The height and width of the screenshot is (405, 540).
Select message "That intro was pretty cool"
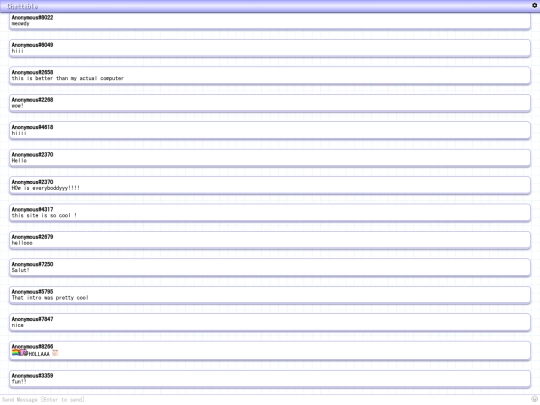[x=50, y=298]
